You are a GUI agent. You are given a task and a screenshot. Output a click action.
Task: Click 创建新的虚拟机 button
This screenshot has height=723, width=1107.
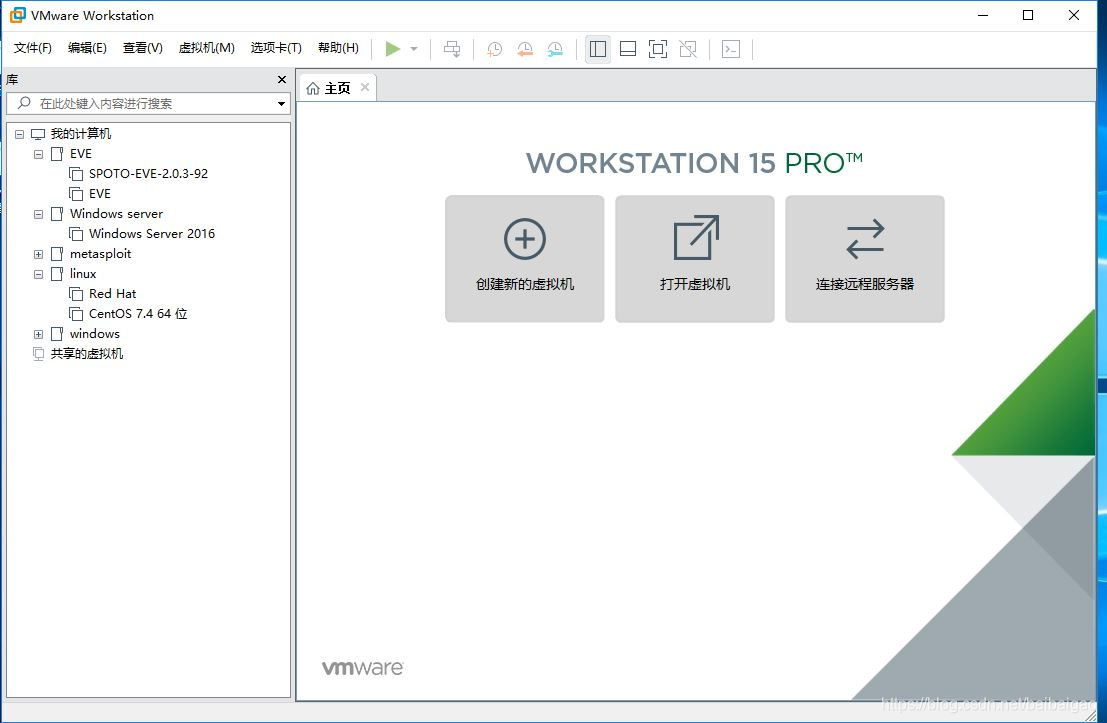click(525, 258)
